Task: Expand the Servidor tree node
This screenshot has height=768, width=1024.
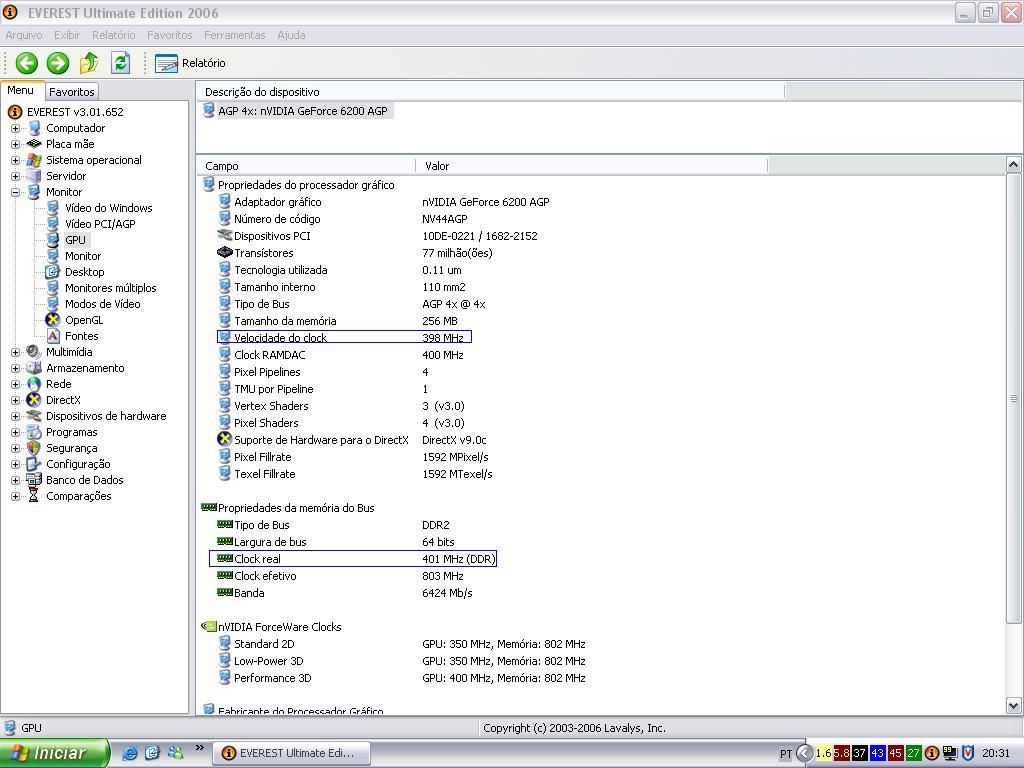Action: coord(15,176)
